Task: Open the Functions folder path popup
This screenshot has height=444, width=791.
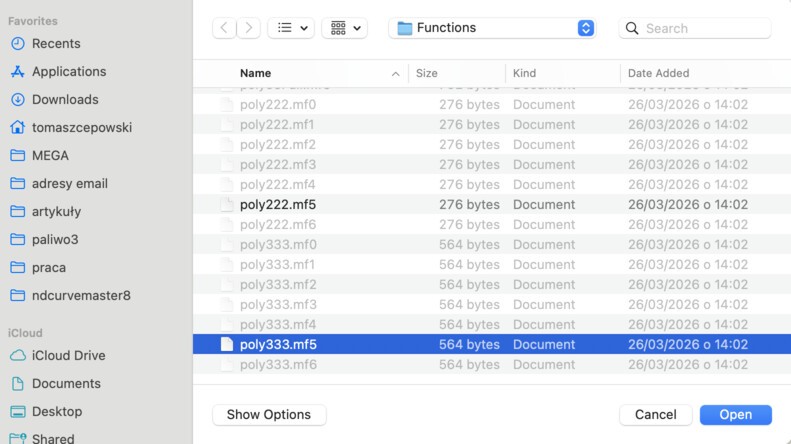Action: tap(492, 28)
